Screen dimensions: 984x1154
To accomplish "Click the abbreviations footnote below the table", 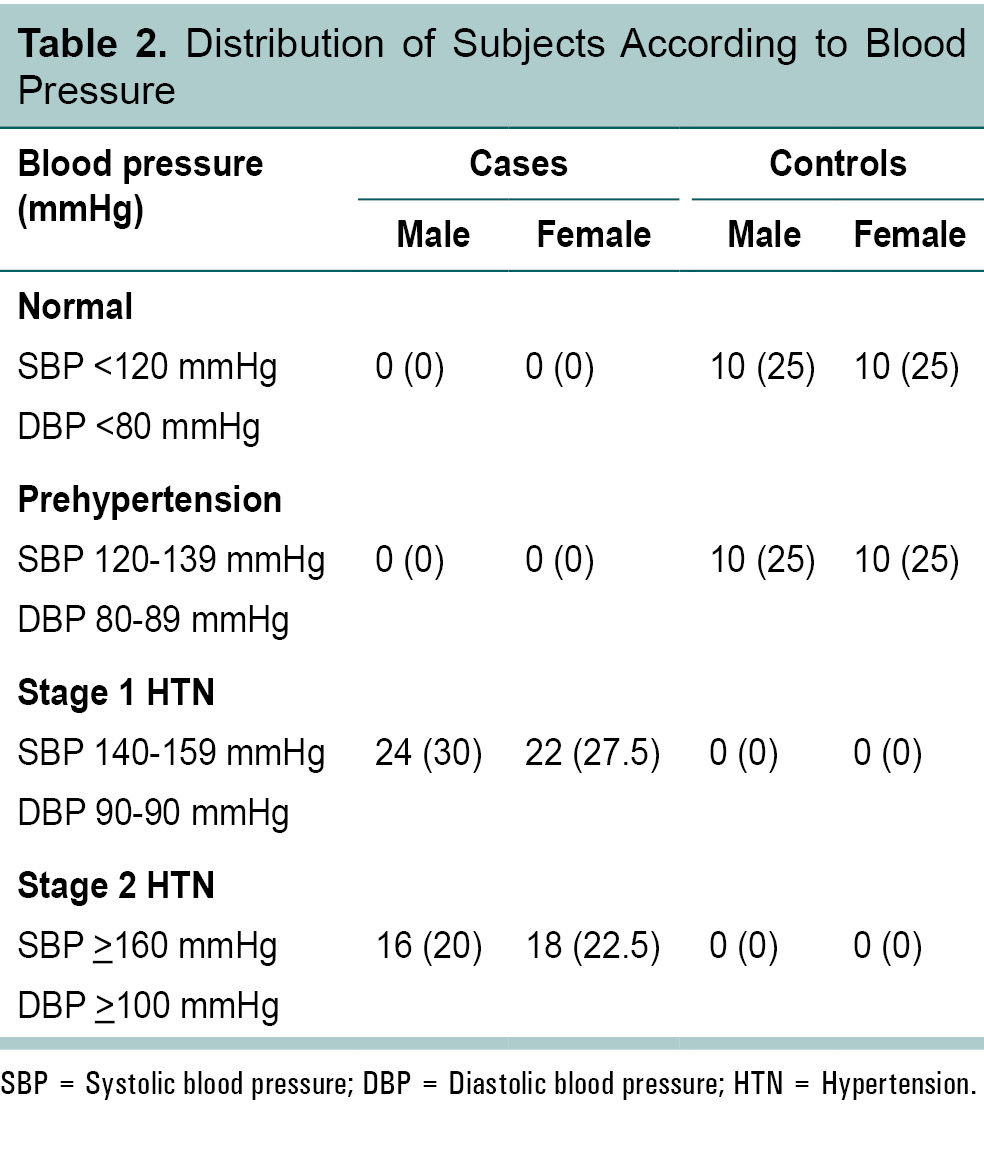I will tap(488, 1084).
